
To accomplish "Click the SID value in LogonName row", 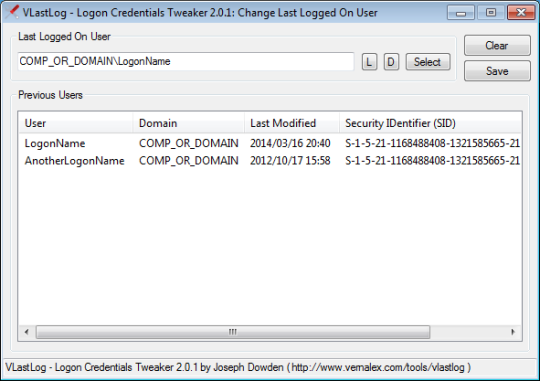I will click(433, 143).
